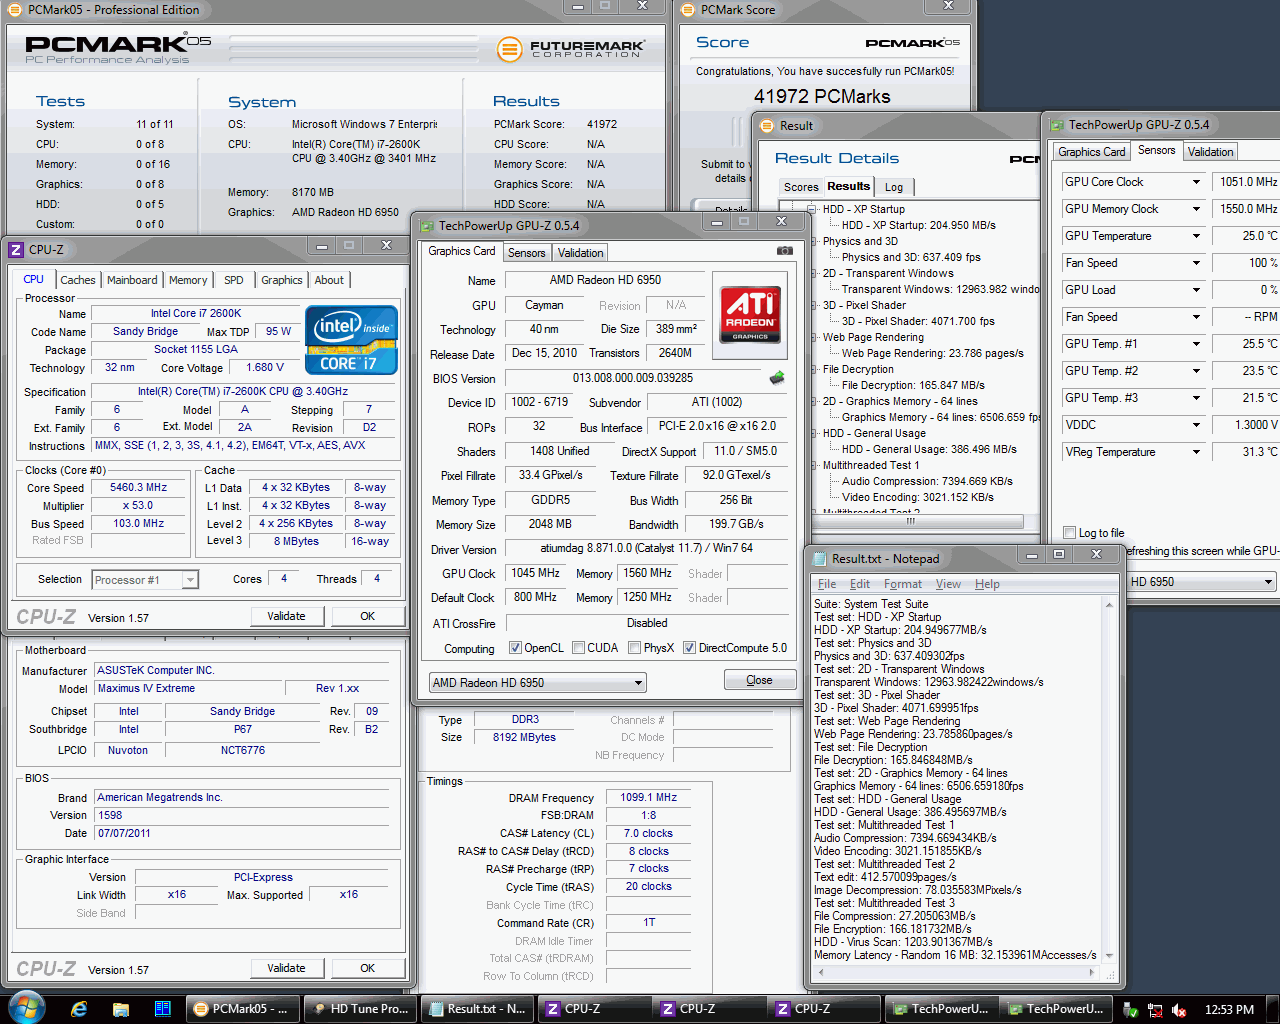Click the PCMark Score window title icon
The image size is (1280, 1024).
tap(688, 9)
